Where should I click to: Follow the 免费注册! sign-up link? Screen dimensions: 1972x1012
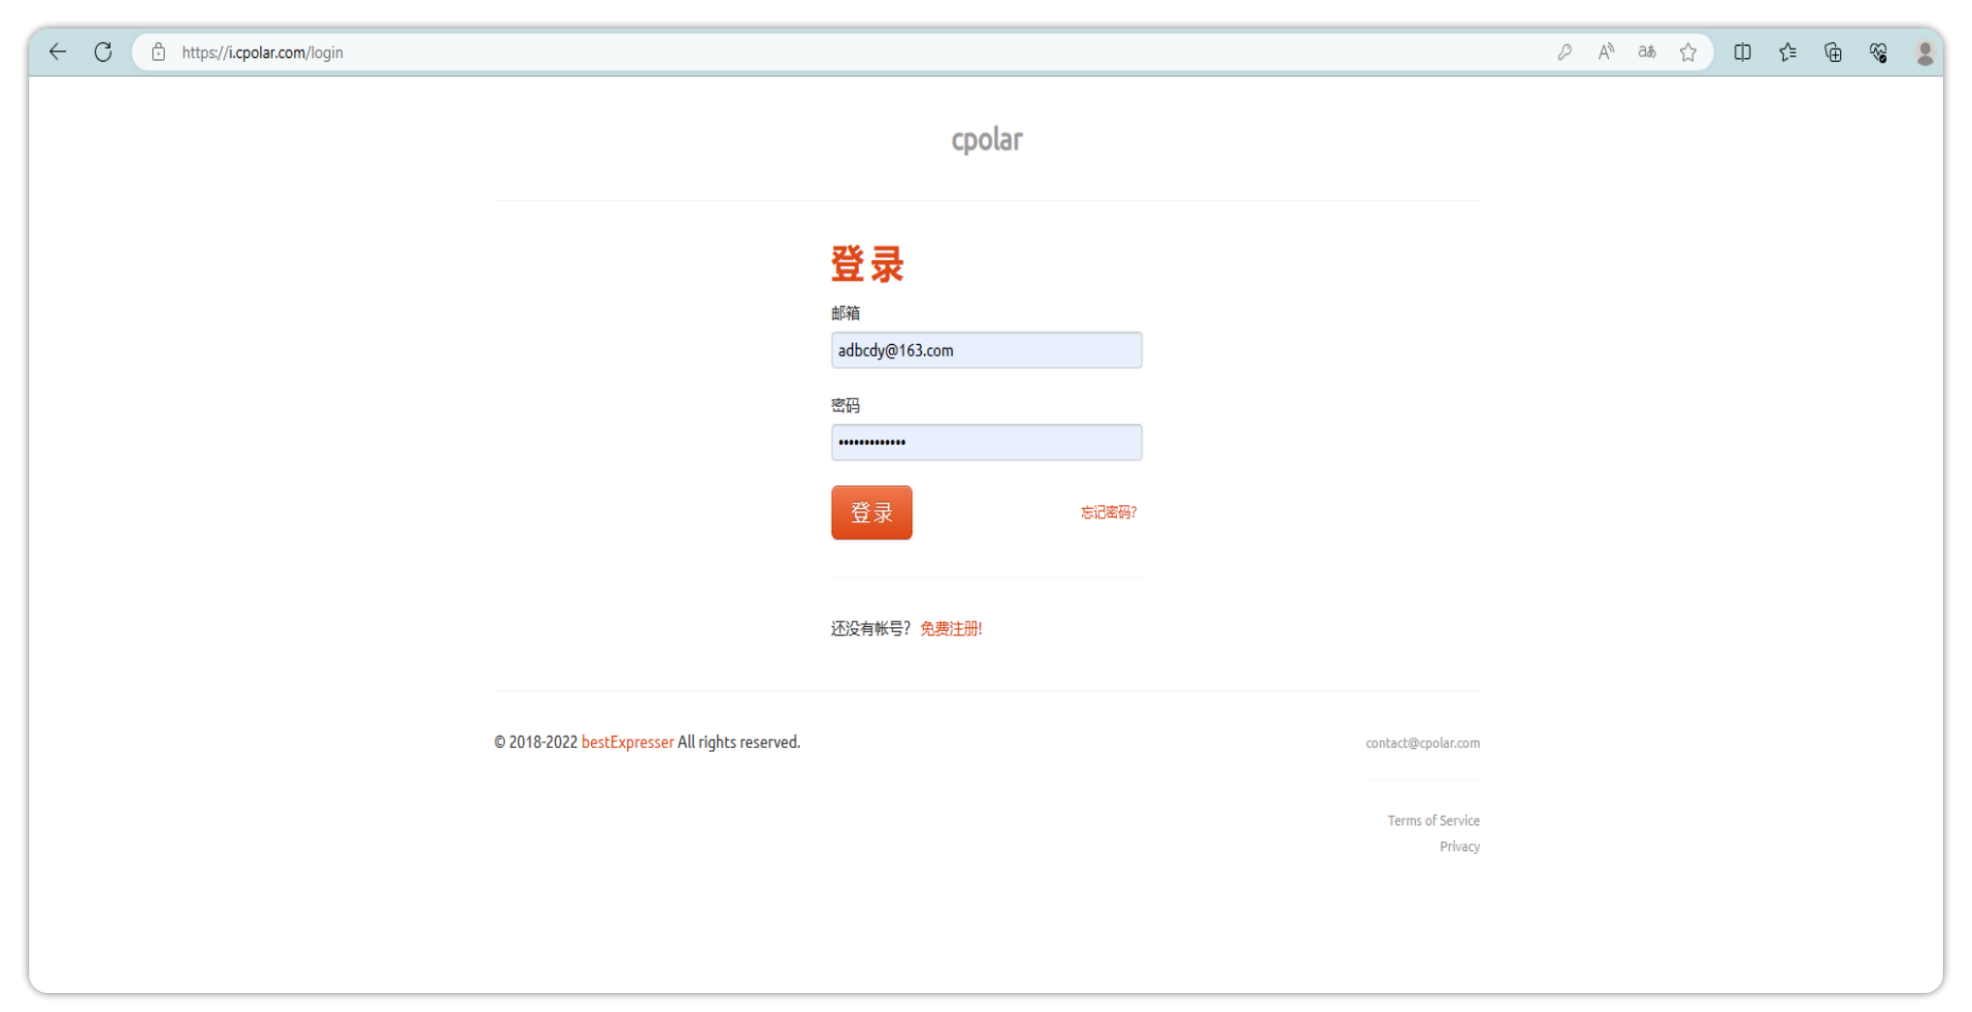(x=950, y=628)
